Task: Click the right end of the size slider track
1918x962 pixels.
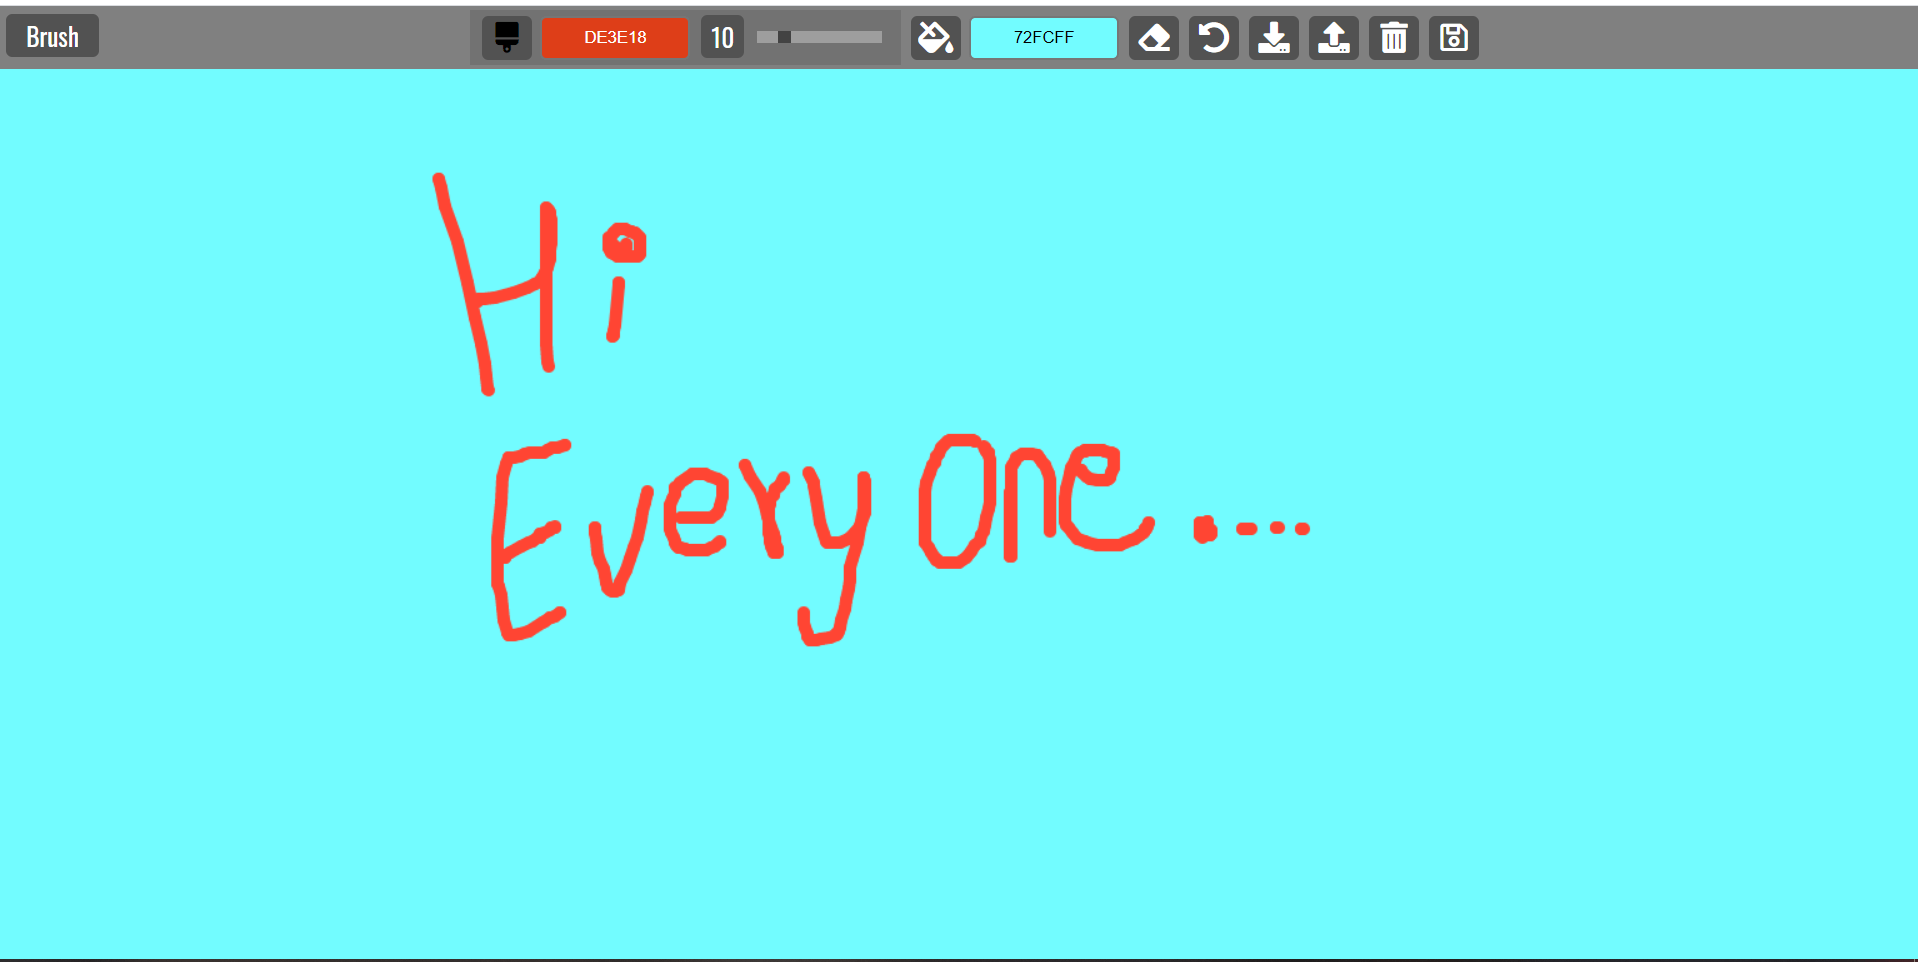Action: coord(875,37)
